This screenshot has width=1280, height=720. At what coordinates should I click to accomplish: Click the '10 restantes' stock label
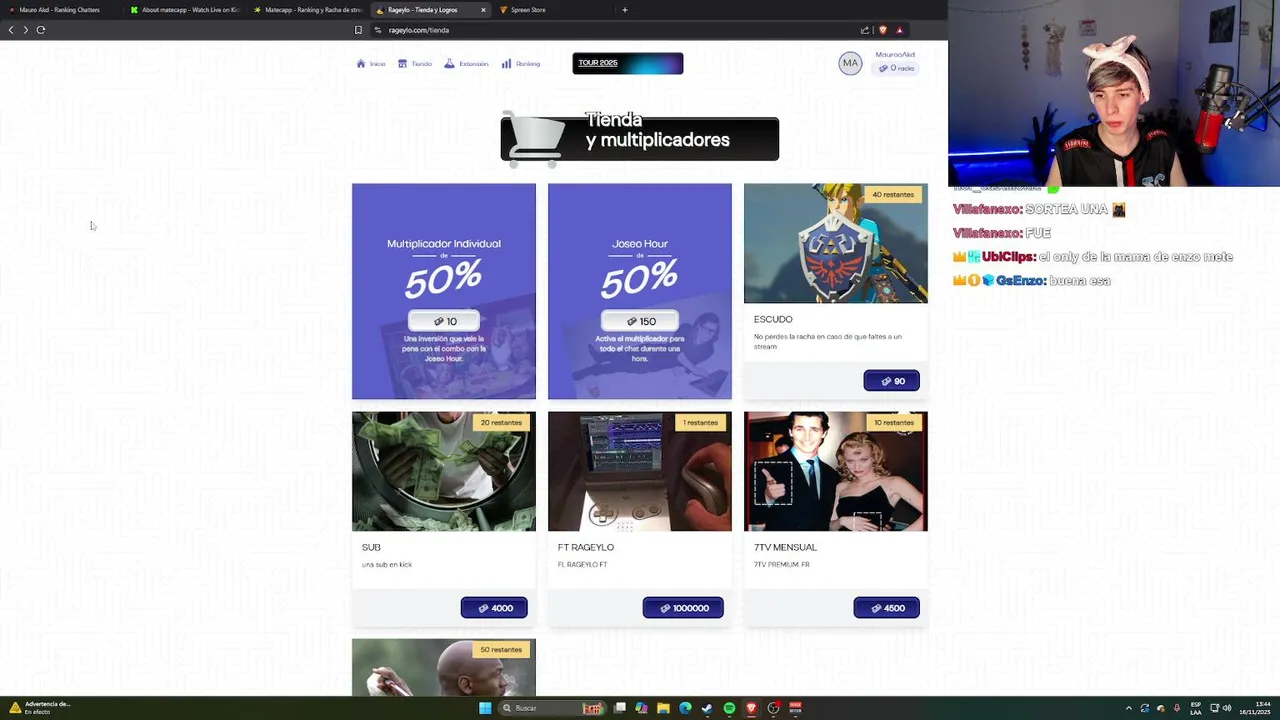pyautogui.click(x=893, y=423)
